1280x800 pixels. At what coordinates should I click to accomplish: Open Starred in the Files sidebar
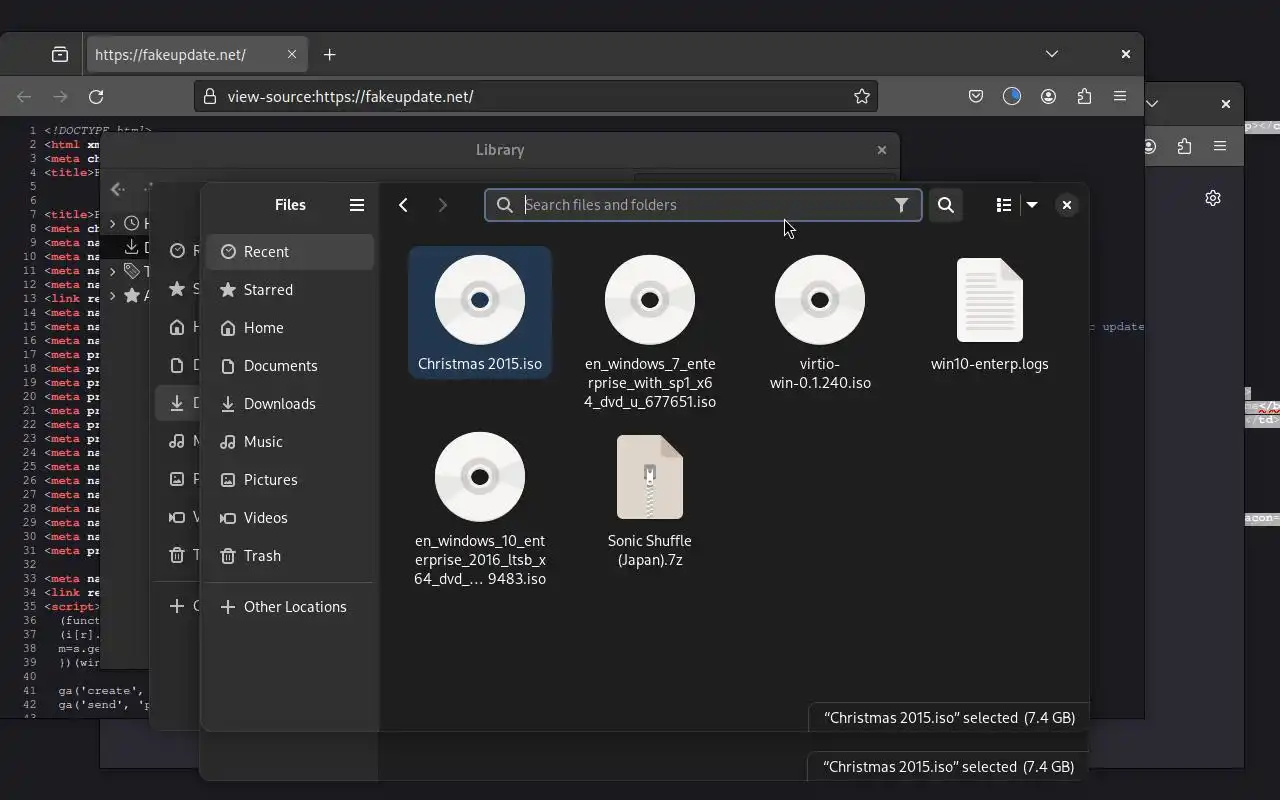[290, 290]
